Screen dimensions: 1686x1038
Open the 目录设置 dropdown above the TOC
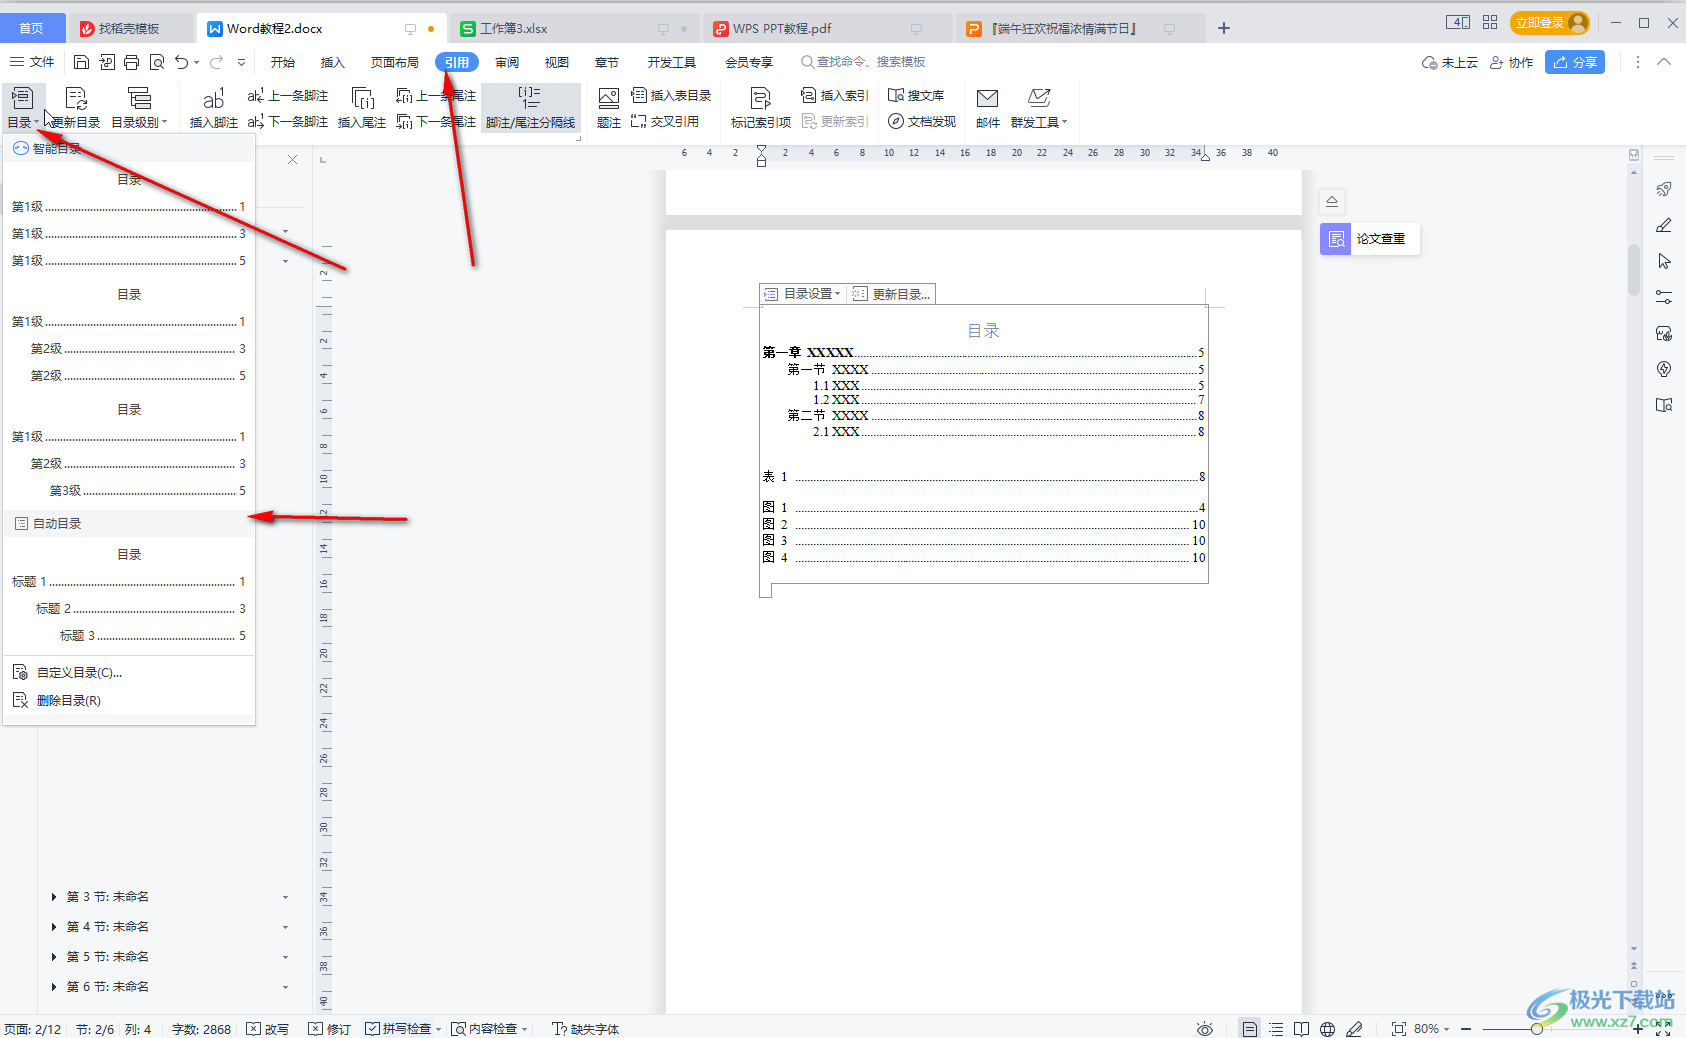tap(803, 294)
